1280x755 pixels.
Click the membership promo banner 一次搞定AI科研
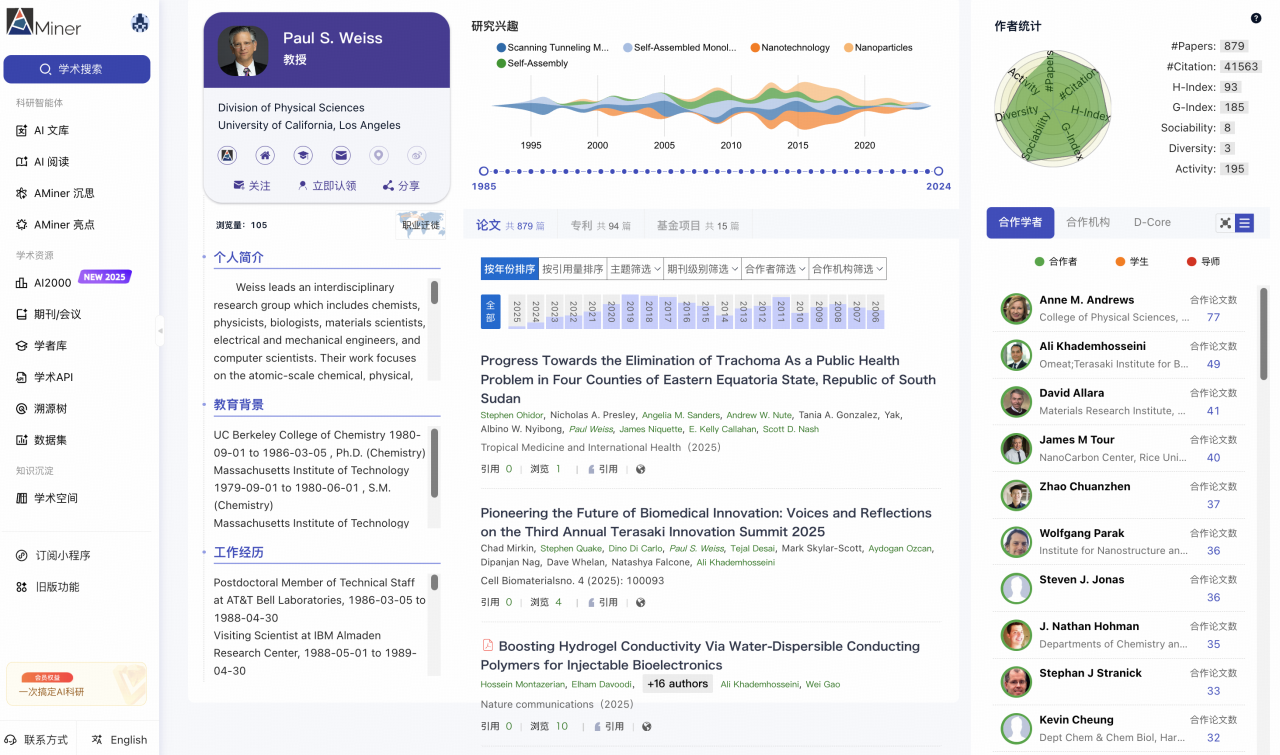coord(76,684)
